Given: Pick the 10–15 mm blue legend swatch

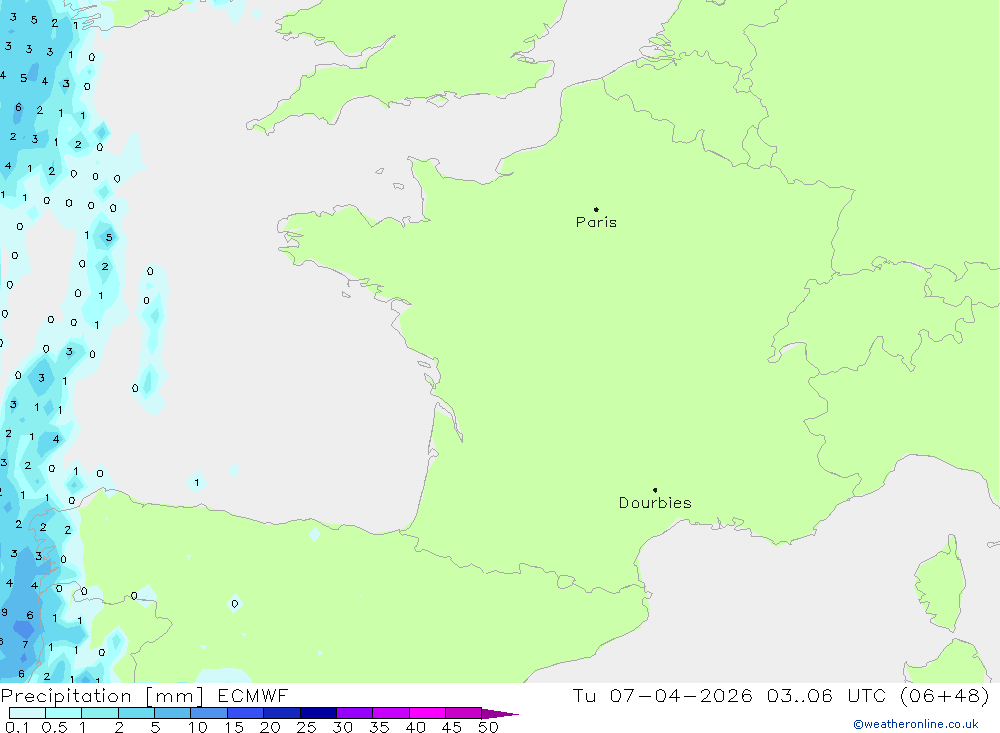Looking at the screenshot, I should 209,713.
